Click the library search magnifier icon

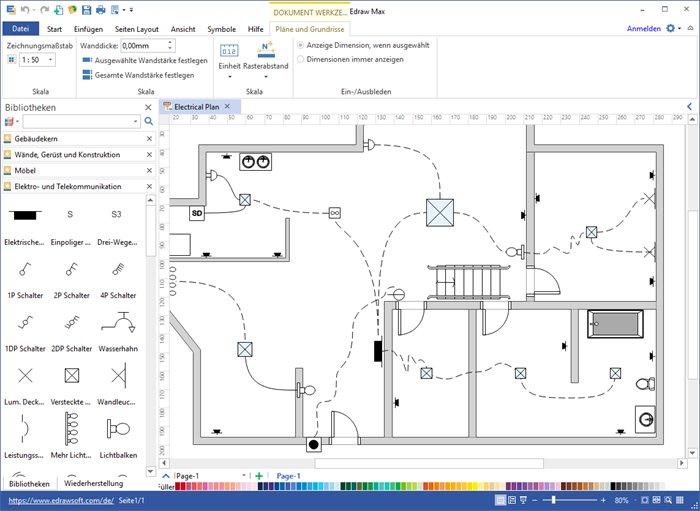click(x=149, y=121)
